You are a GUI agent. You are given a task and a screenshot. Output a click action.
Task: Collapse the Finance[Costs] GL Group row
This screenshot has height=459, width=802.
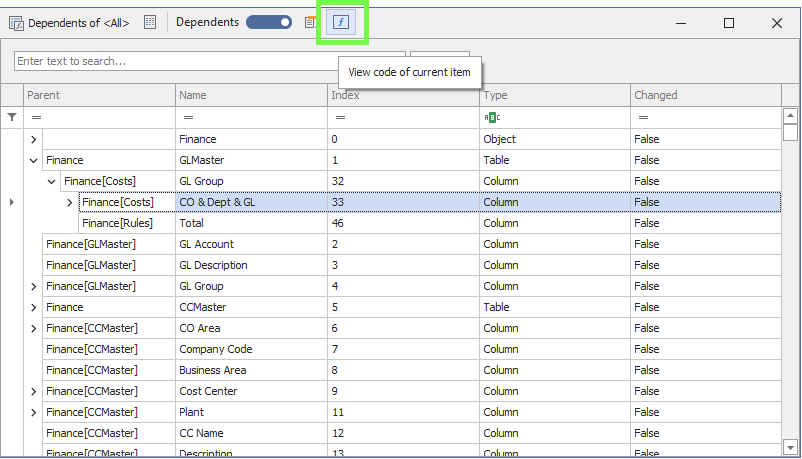52,181
